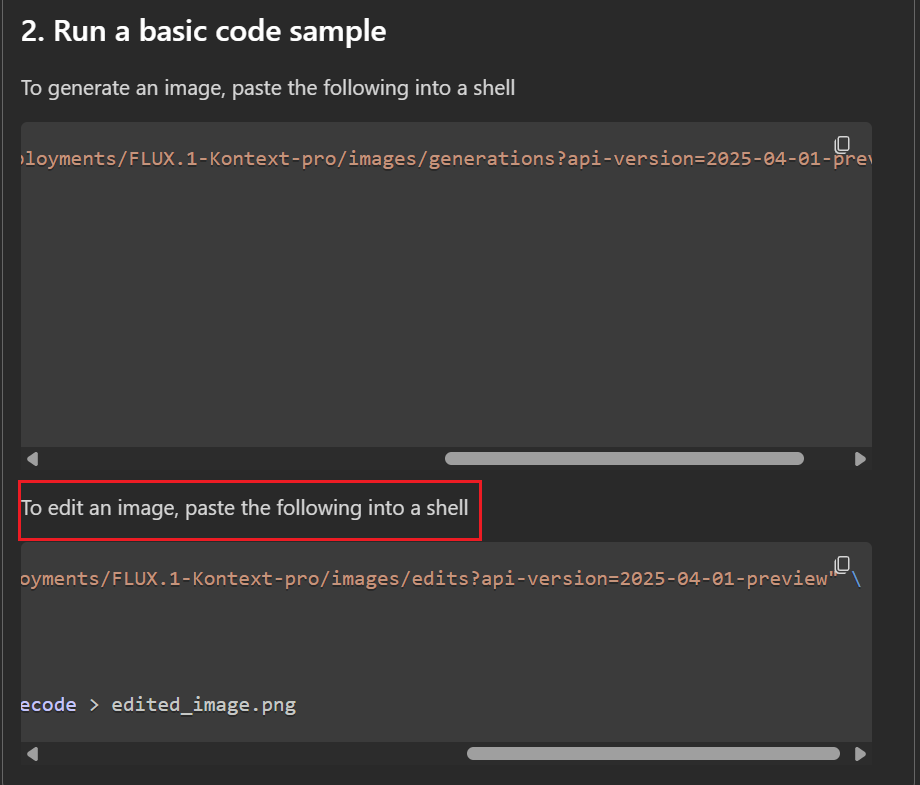Click the edits code horizontal scrollbar thumb
Image resolution: width=920 pixels, height=785 pixels.
click(653, 753)
